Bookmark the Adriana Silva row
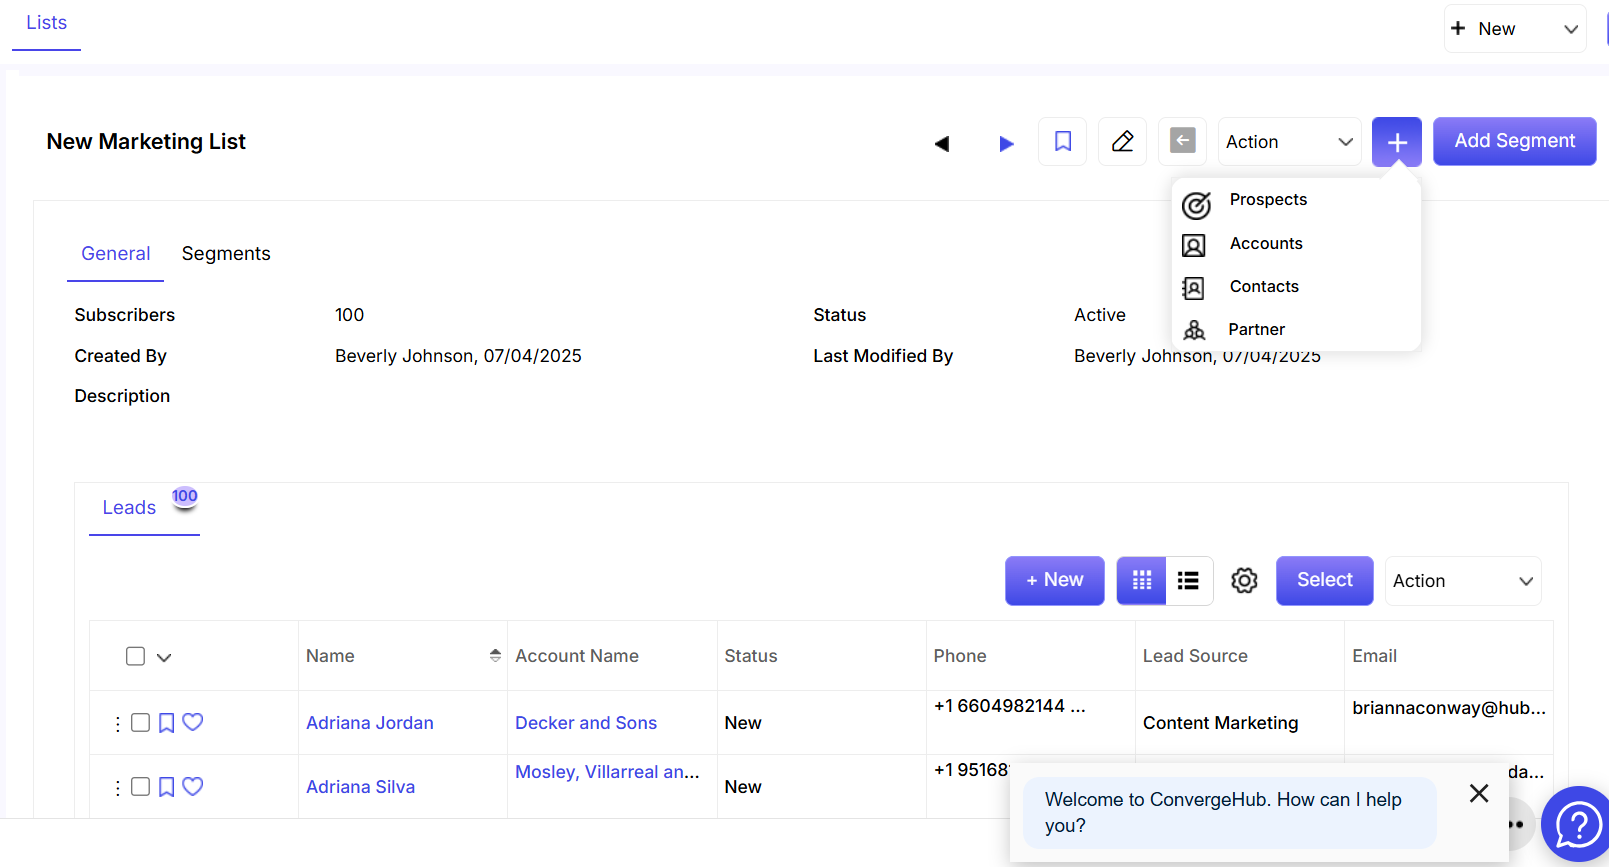1609x867 pixels. 167,786
